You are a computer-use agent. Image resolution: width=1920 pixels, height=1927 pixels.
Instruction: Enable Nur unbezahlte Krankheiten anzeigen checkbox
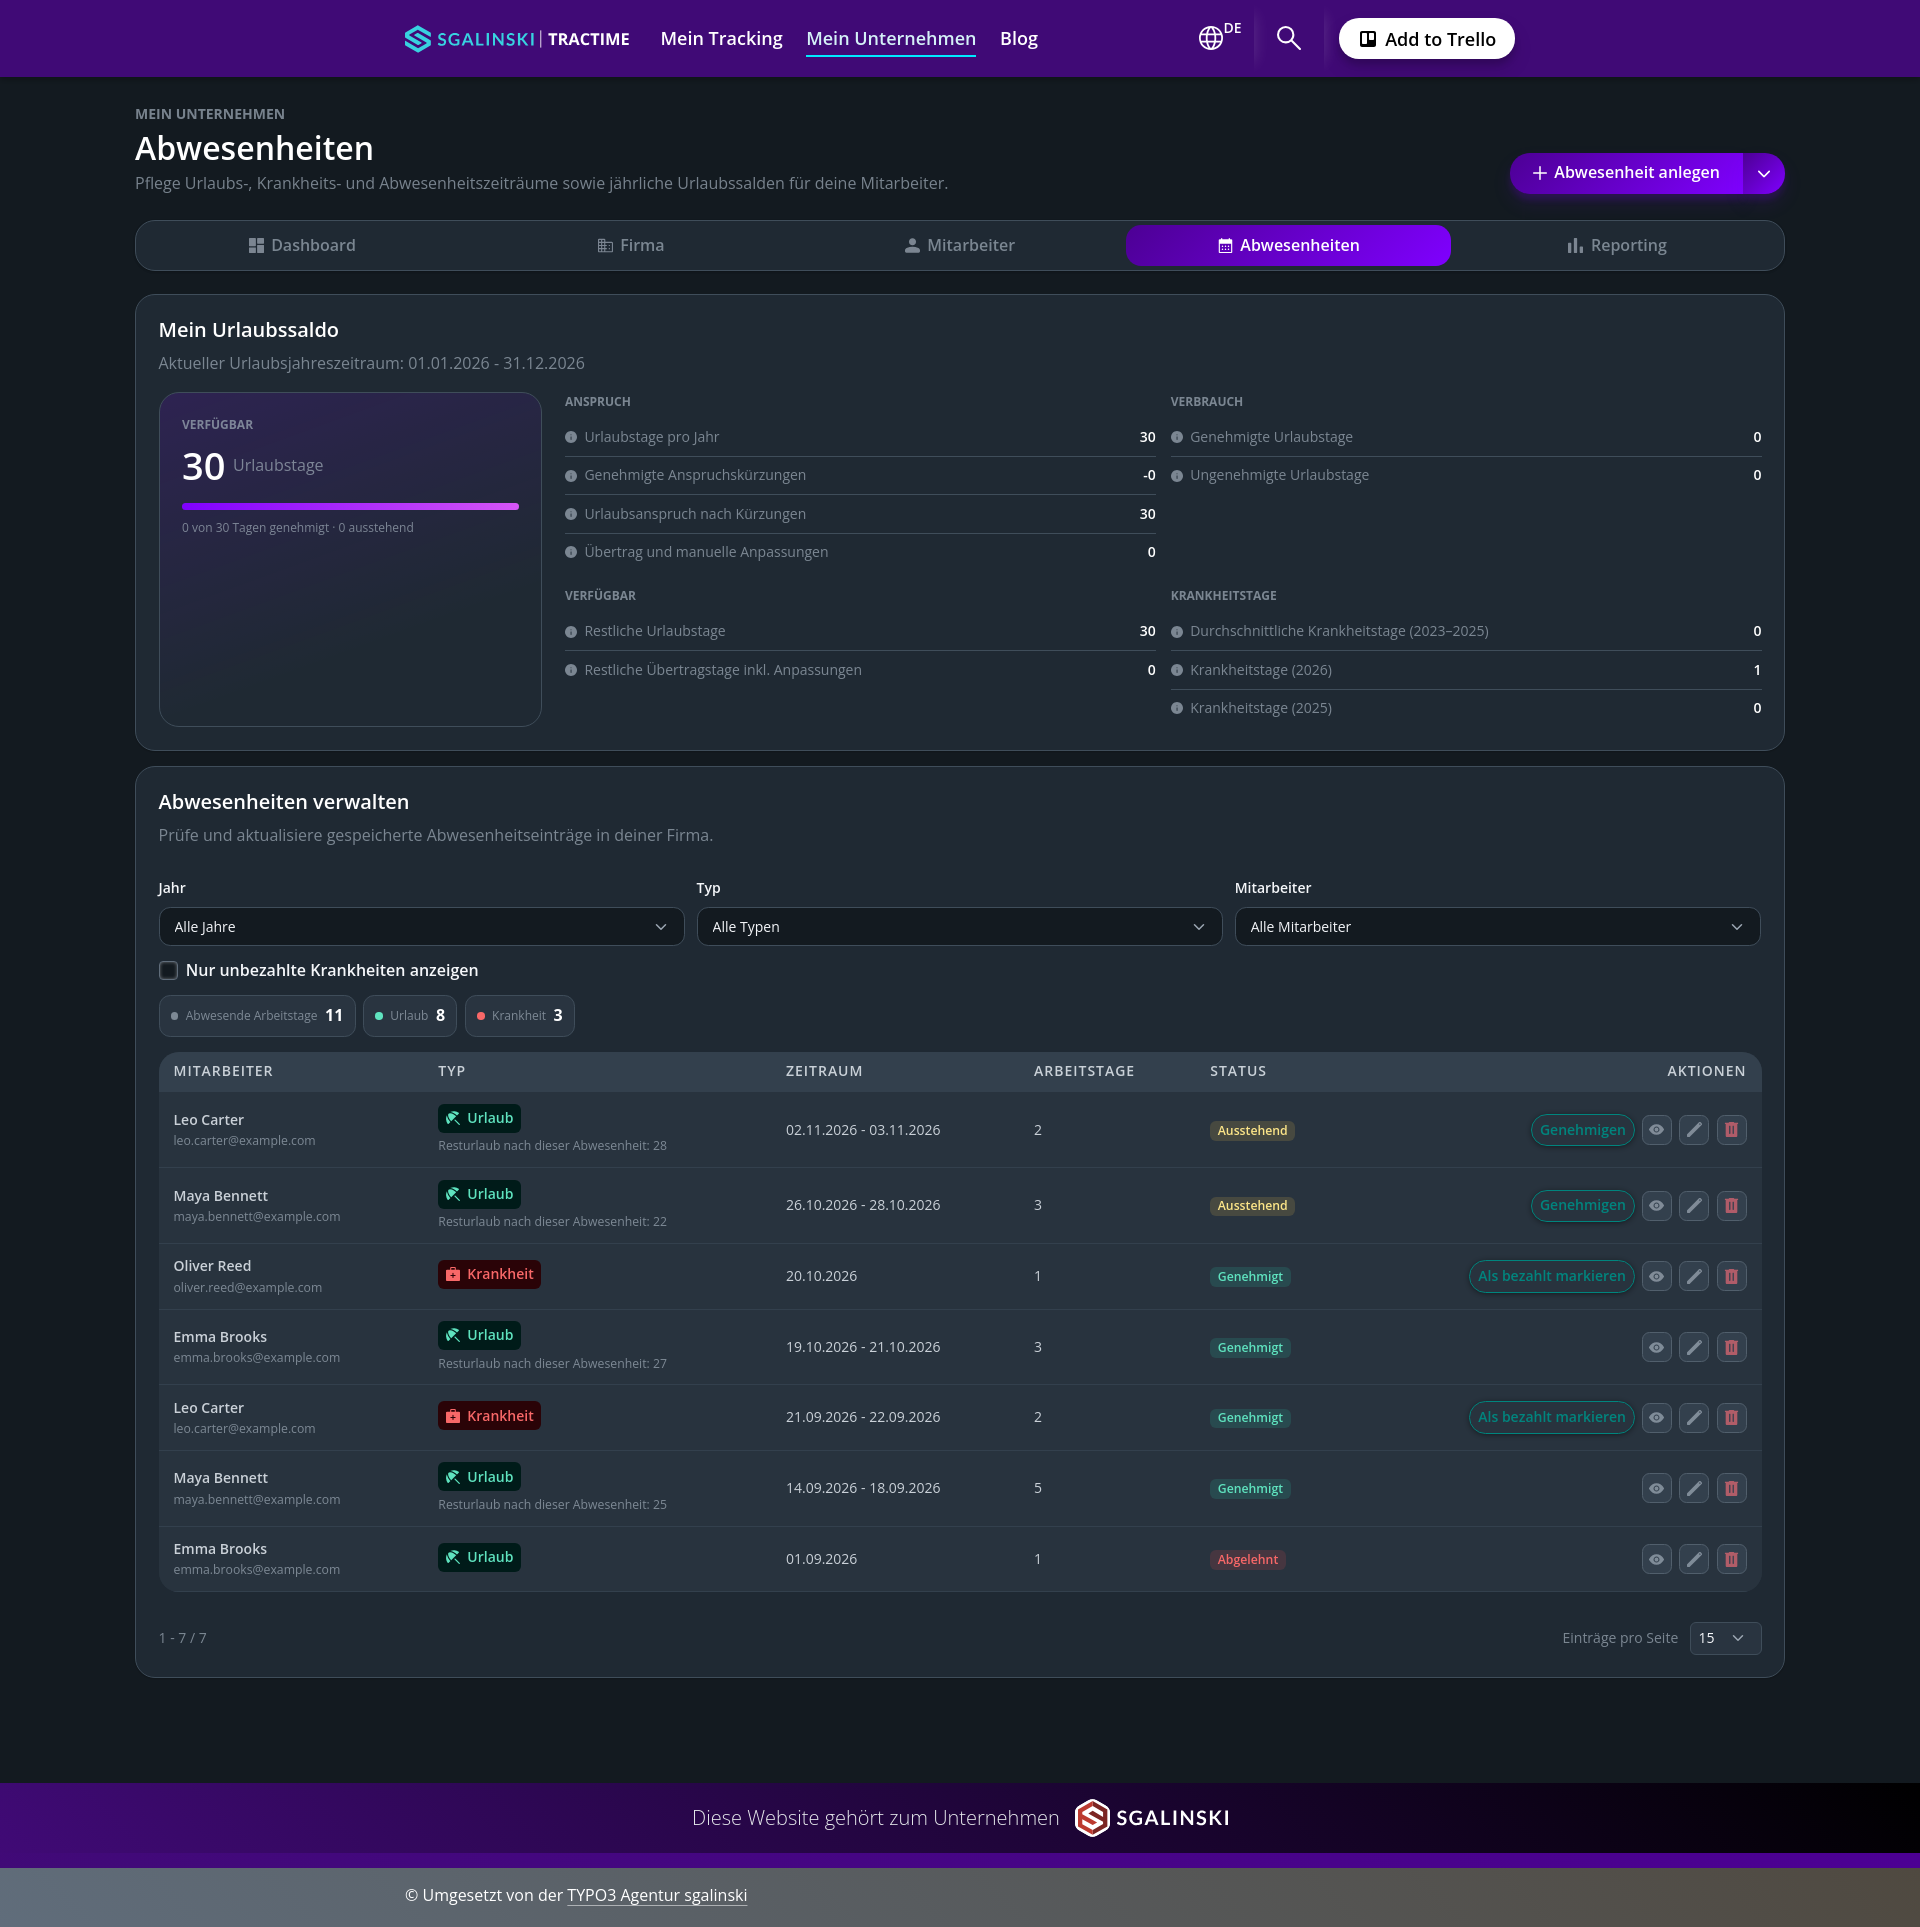168,970
